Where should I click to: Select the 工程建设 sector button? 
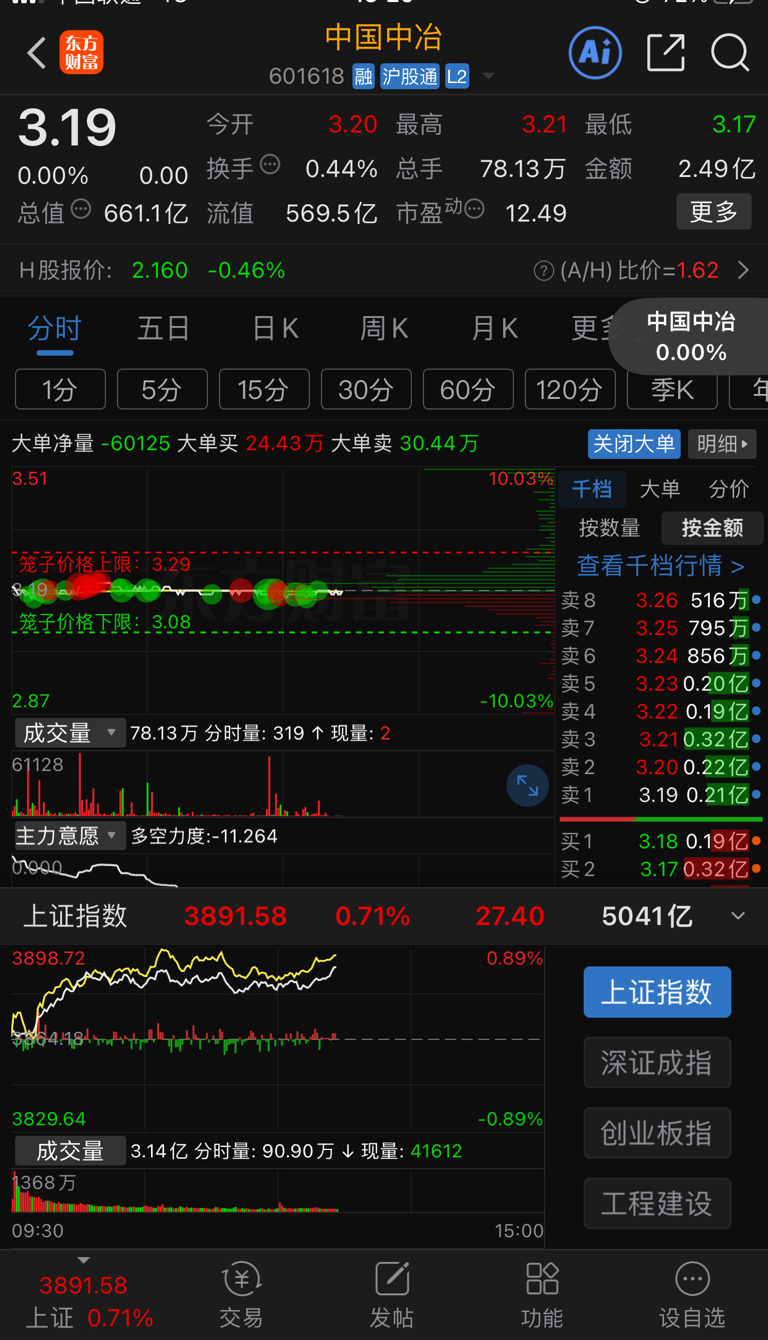(657, 1203)
